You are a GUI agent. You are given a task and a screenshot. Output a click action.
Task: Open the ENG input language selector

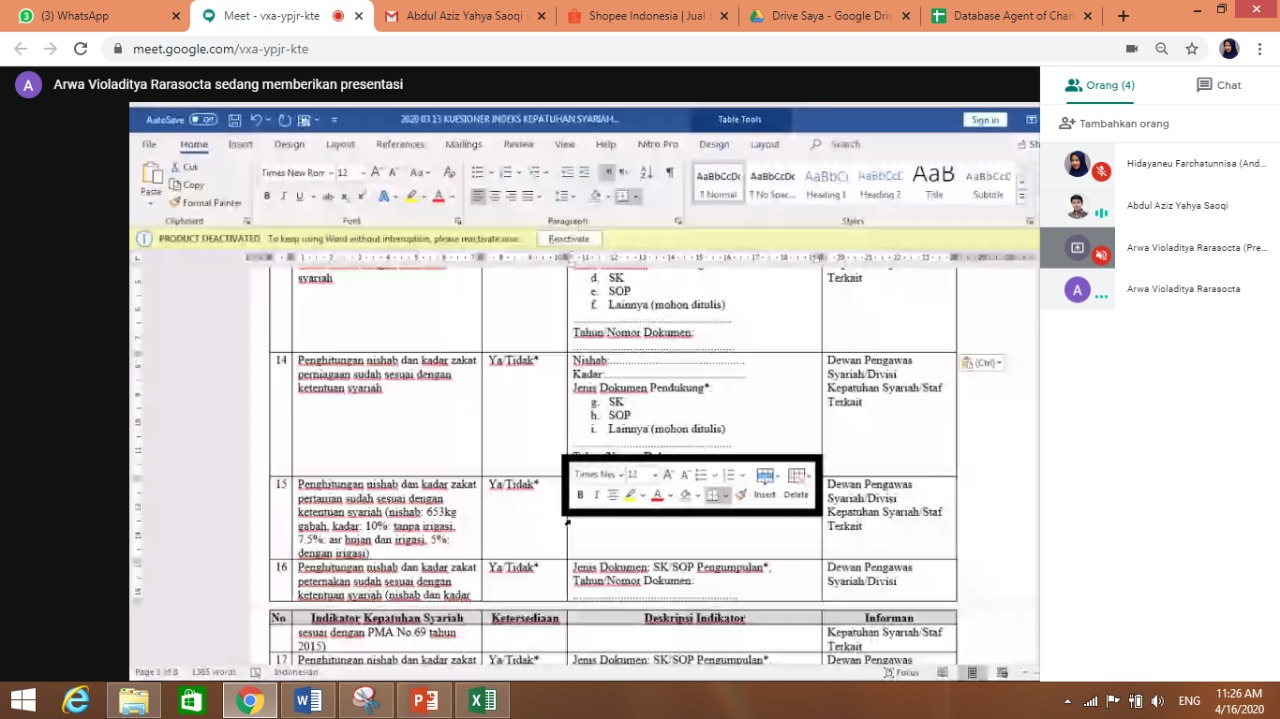[1189, 701]
